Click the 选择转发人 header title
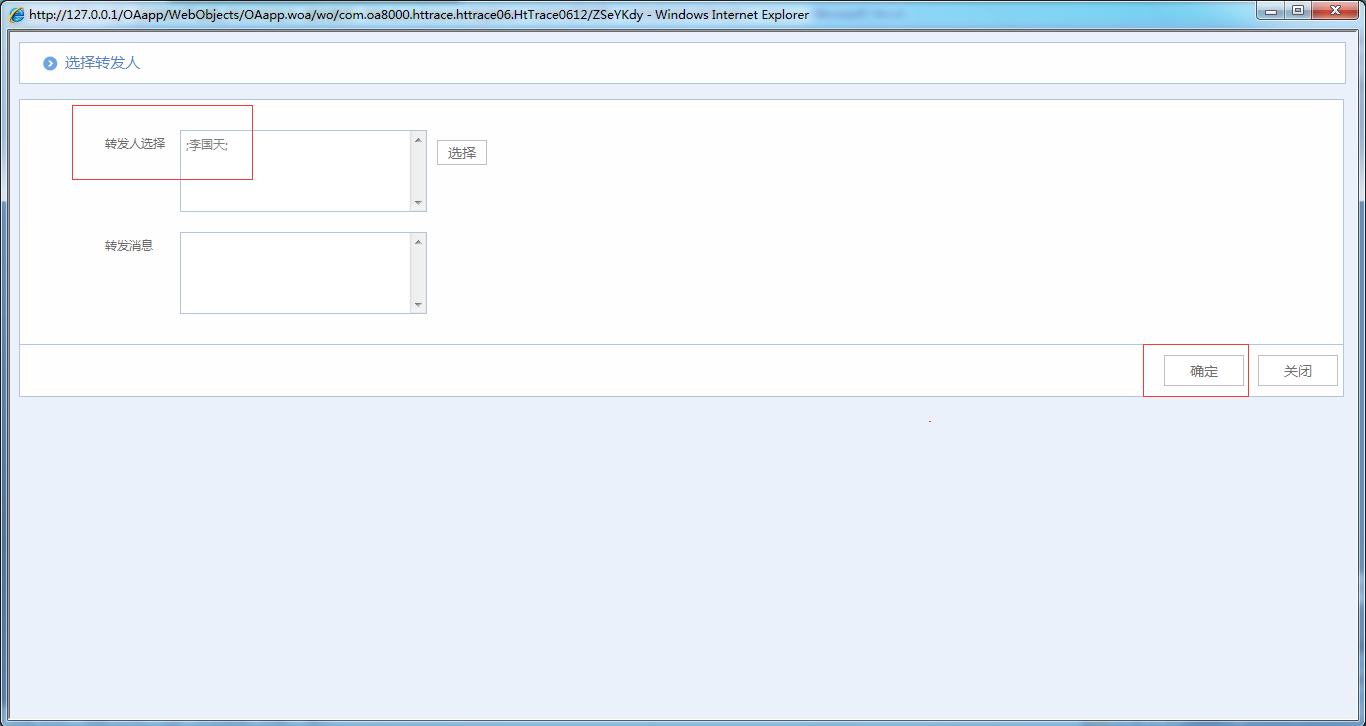This screenshot has height=726, width=1366. click(x=102, y=63)
